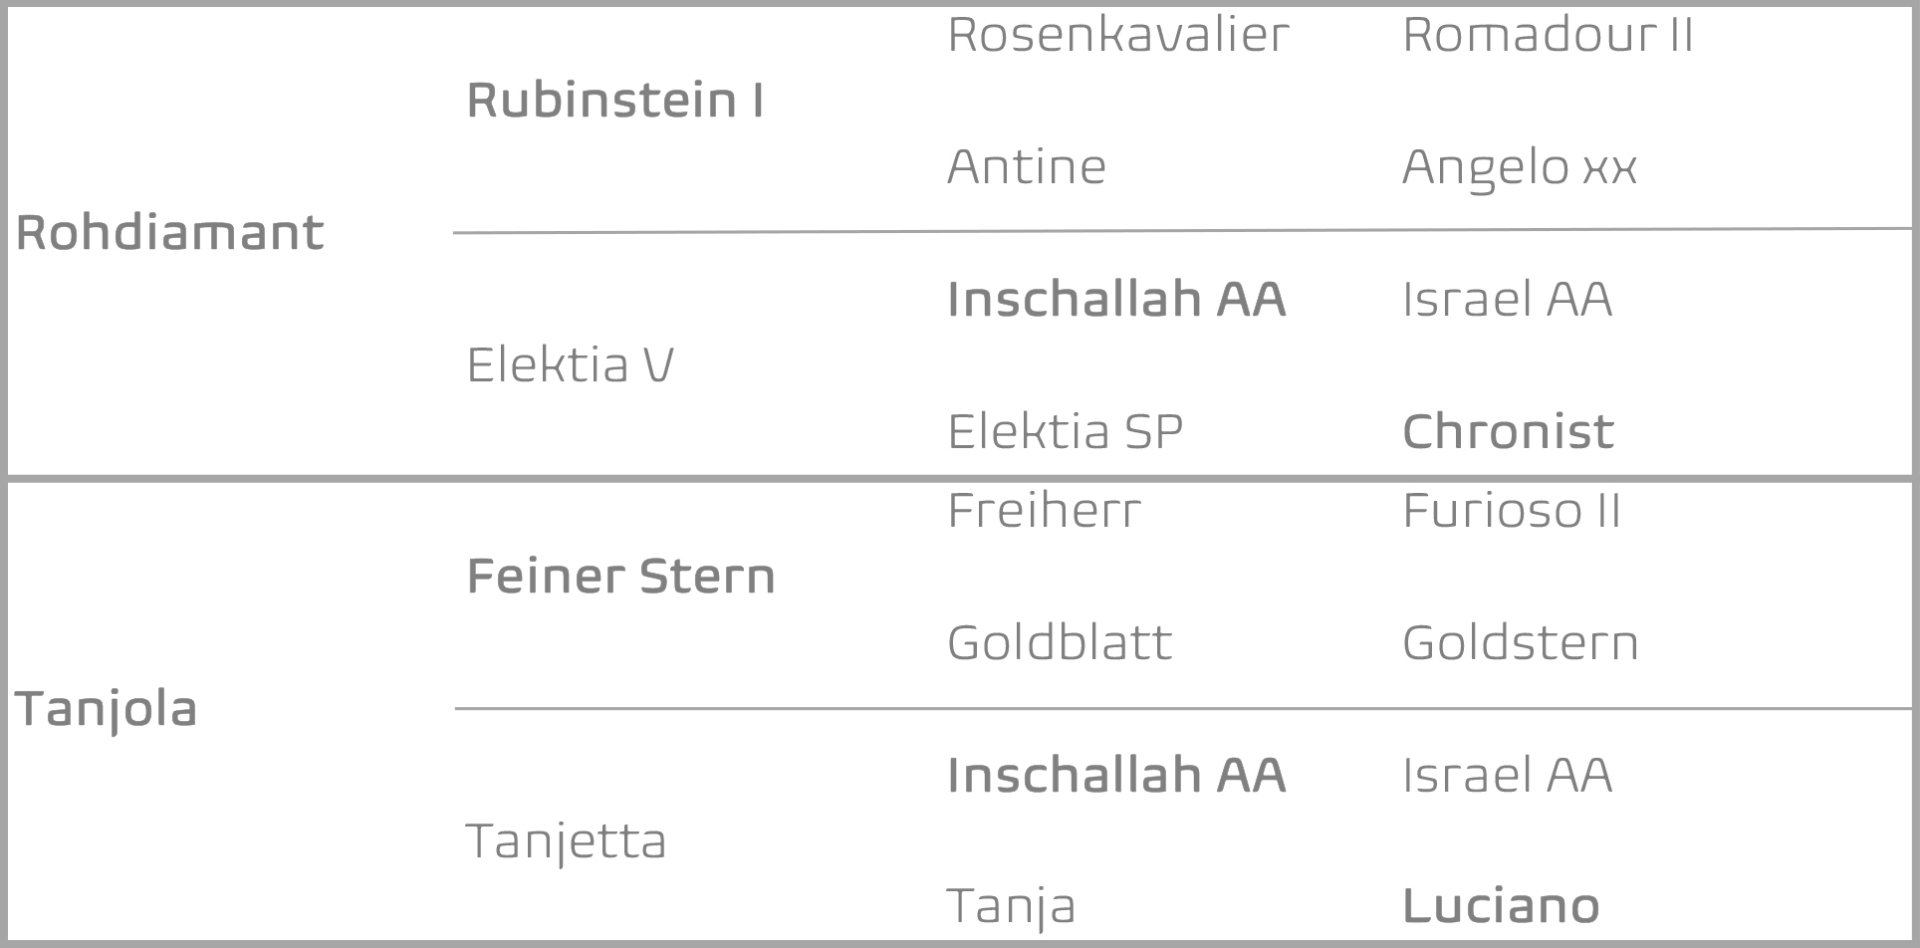Open the Goldstern ancestor entry
The image size is (1920, 948).
click(1520, 643)
